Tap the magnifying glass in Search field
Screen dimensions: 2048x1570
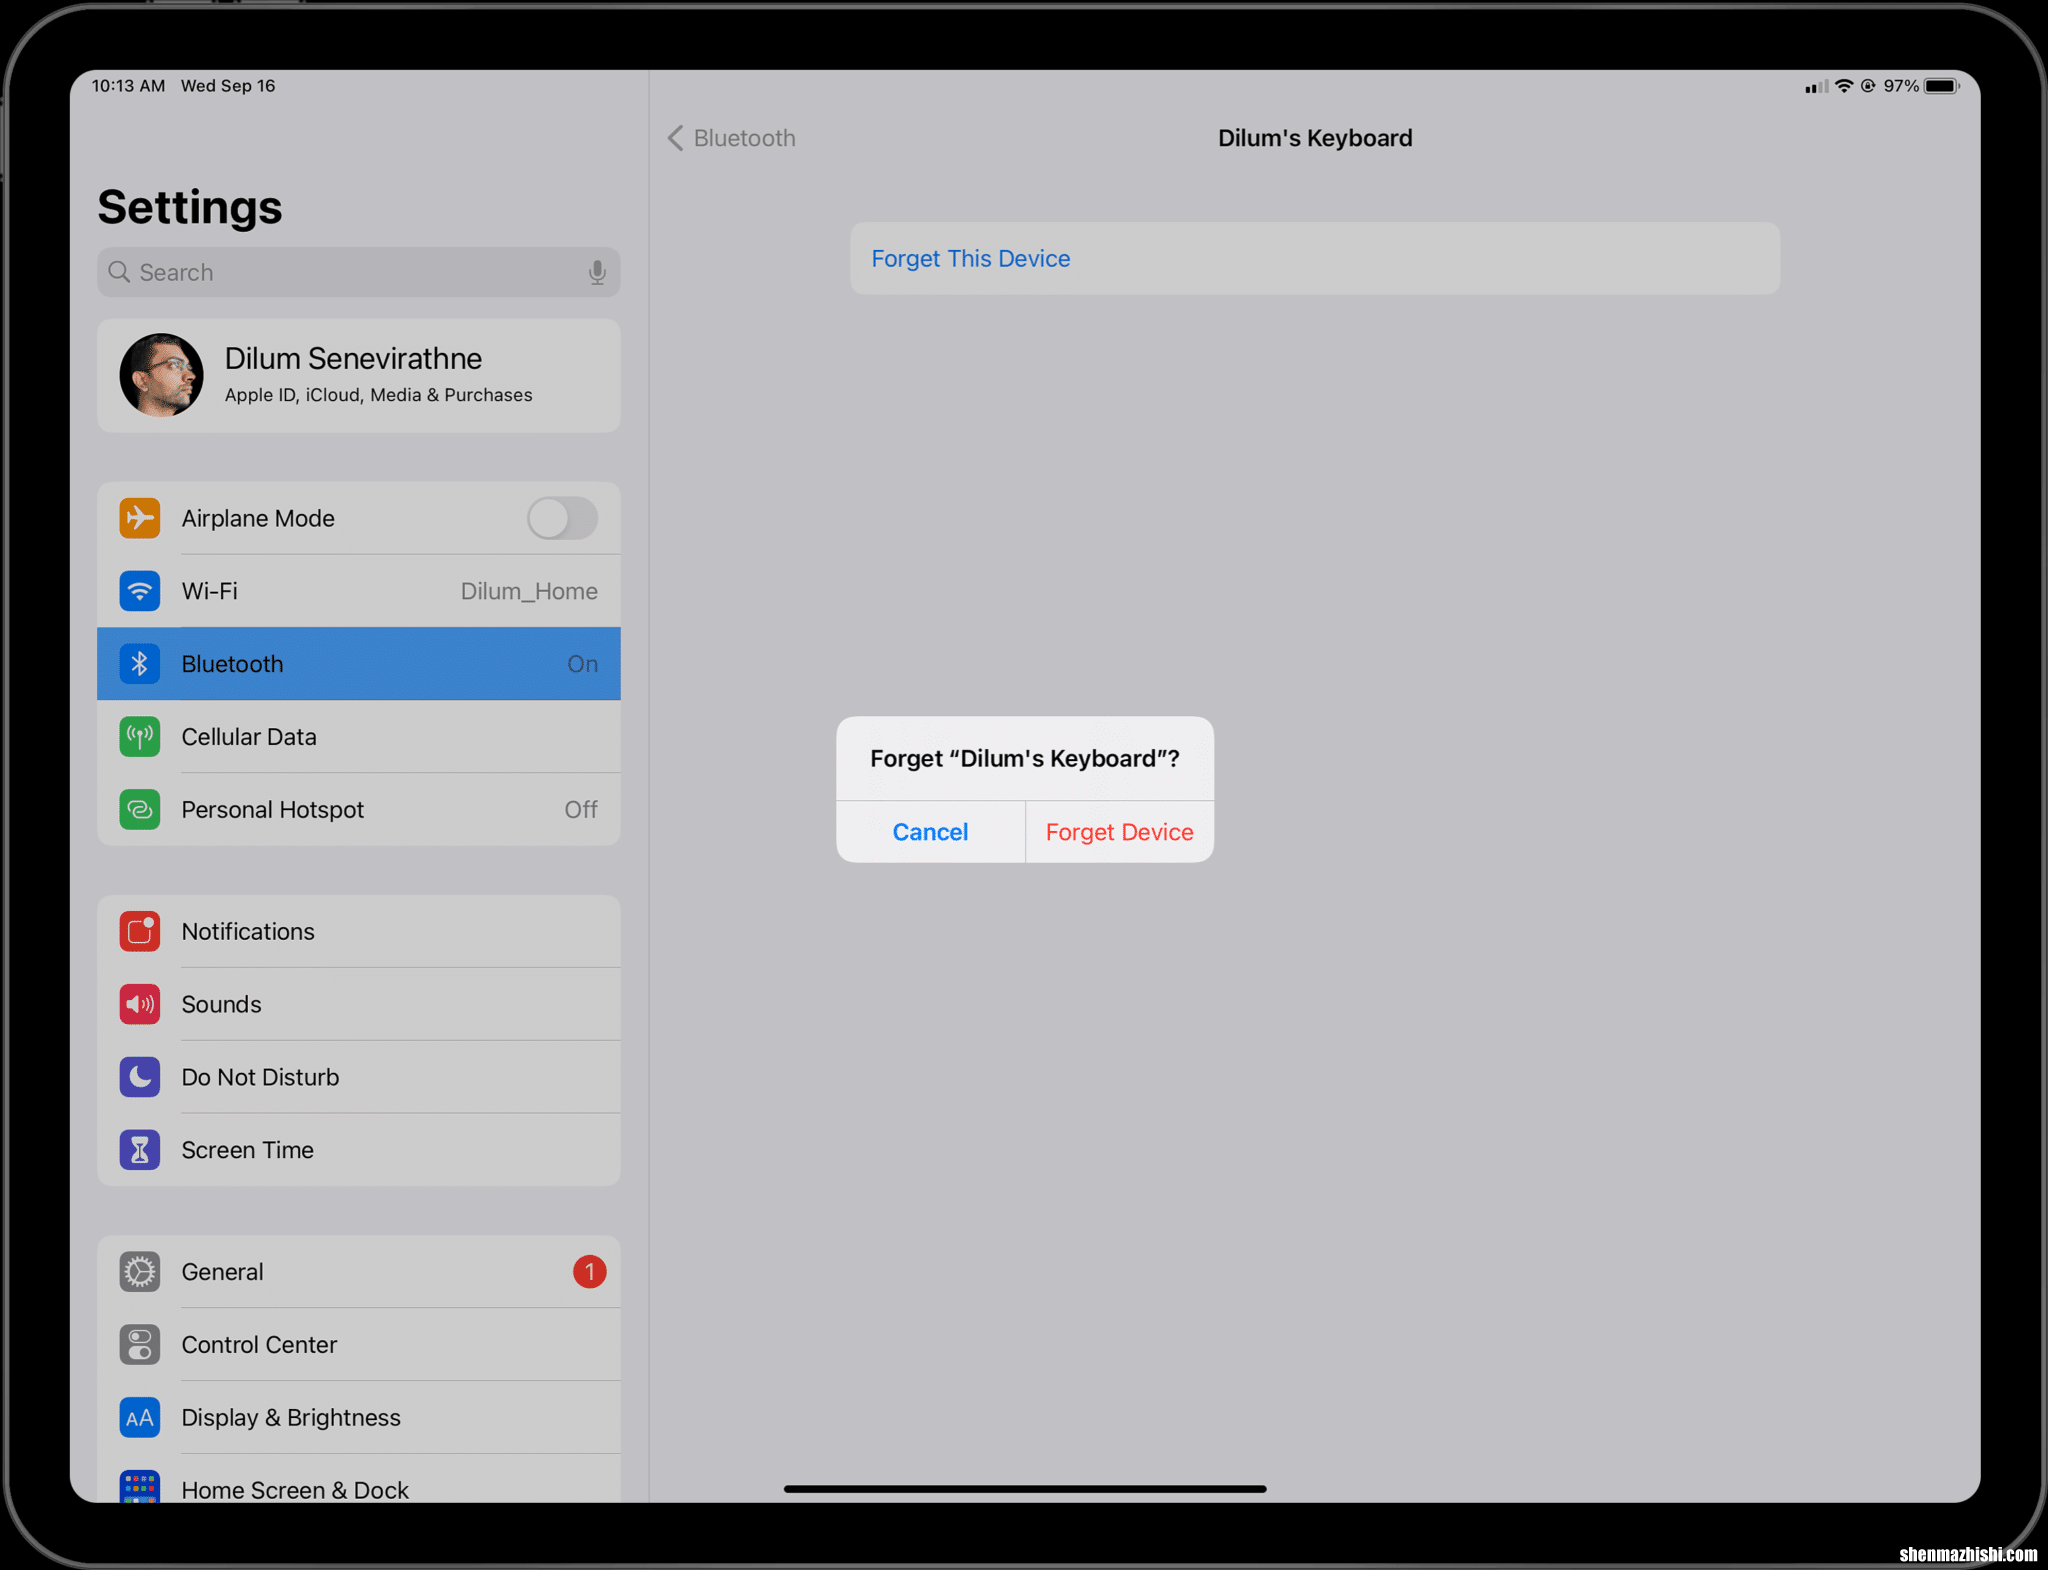[x=119, y=272]
